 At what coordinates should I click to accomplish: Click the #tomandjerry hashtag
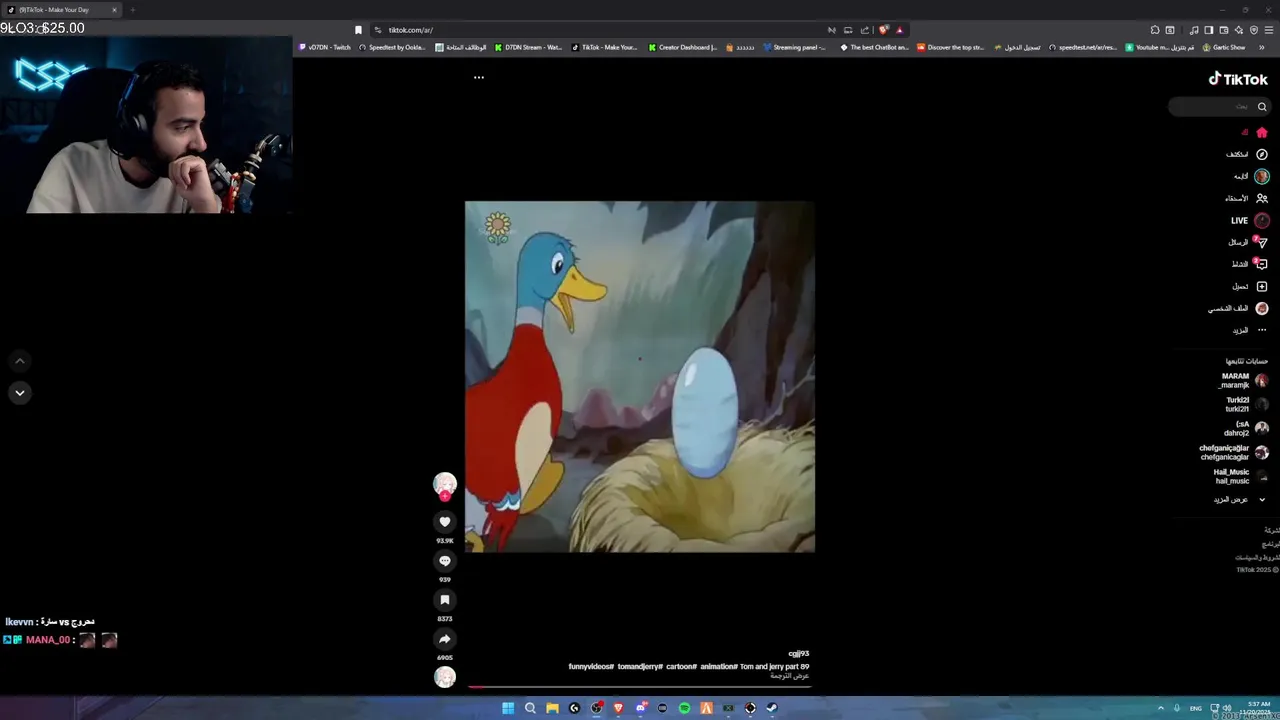pyautogui.click(x=640, y=667)
